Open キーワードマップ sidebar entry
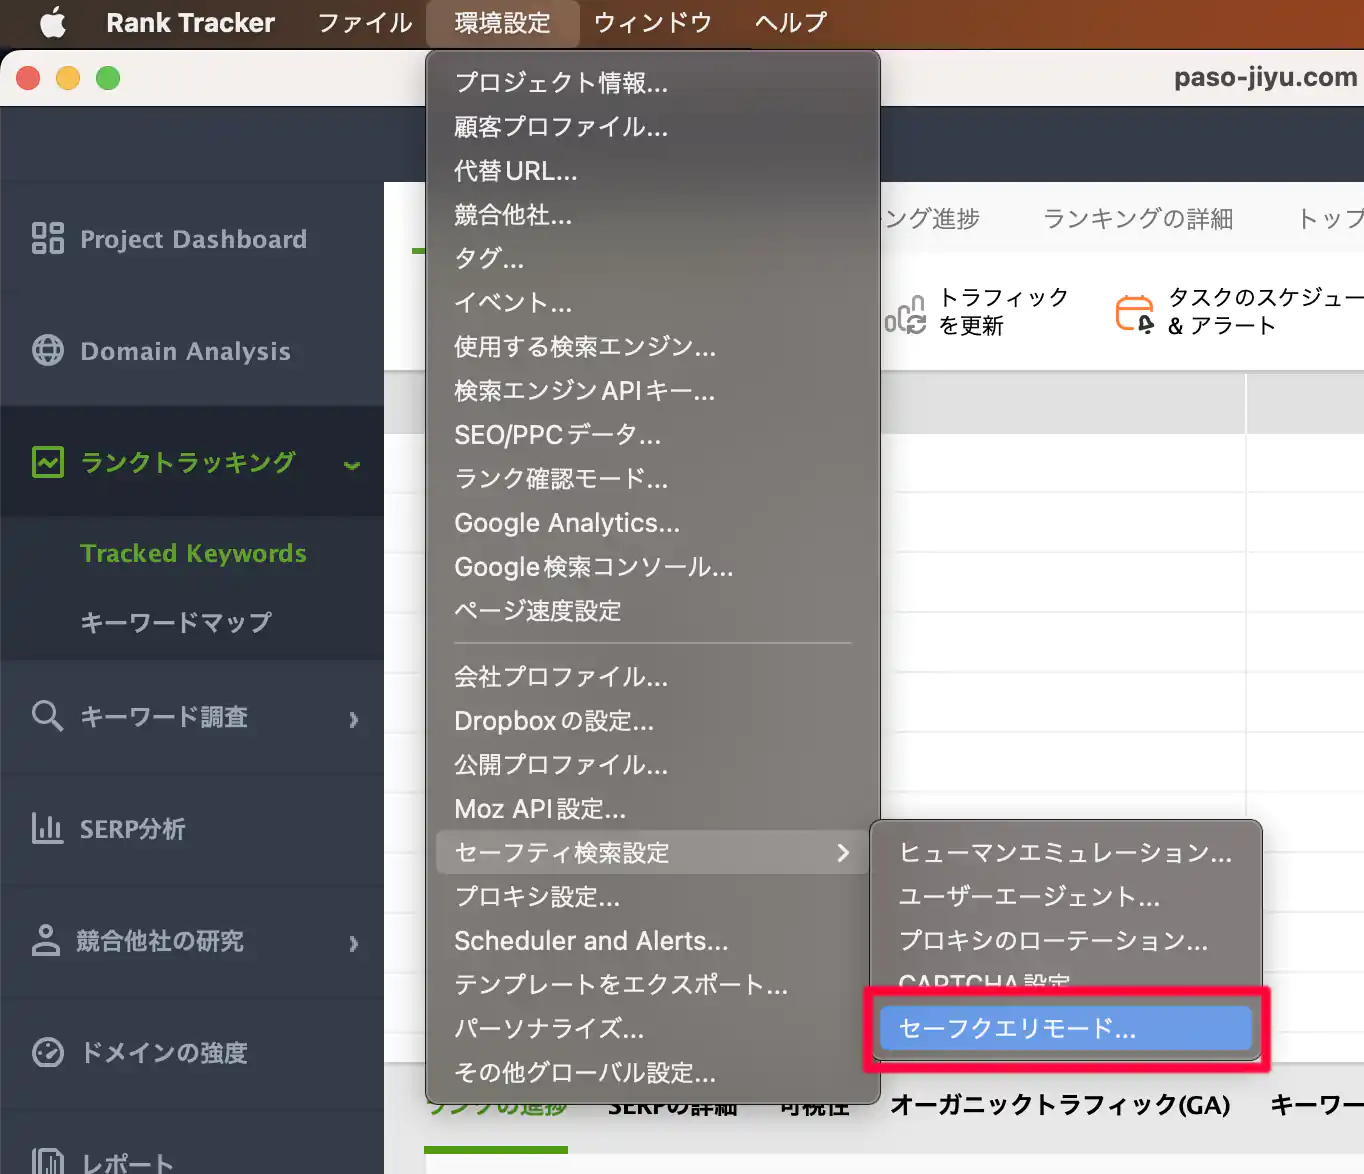The image size is (1364, 1174). [176, 621]
